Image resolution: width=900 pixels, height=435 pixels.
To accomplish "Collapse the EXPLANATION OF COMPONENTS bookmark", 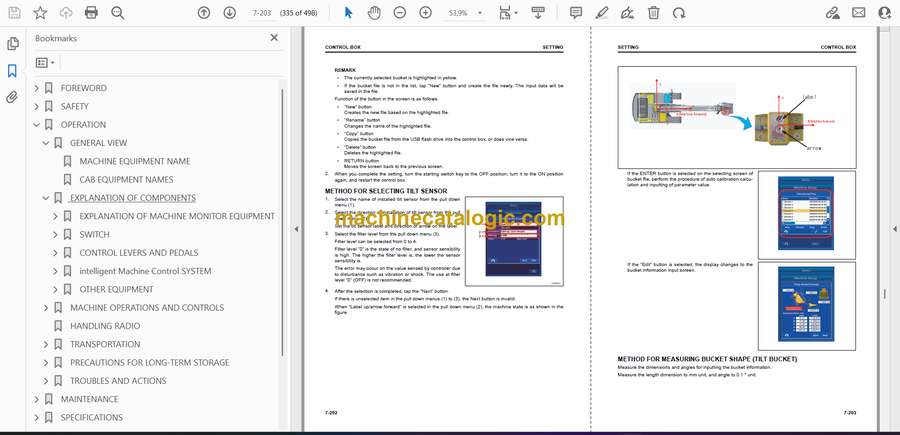I will pos(46,198).
